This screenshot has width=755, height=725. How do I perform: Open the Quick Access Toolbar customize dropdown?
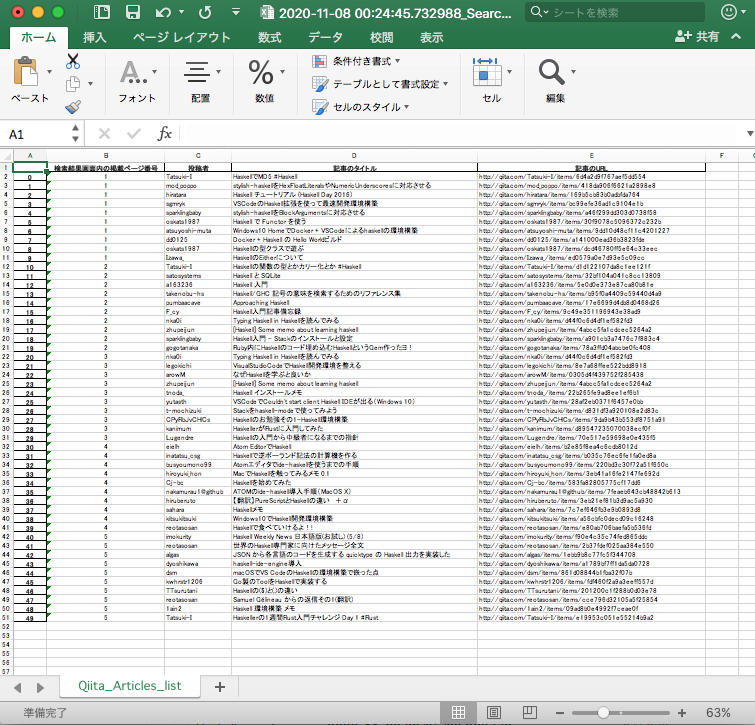coord(236,12)
